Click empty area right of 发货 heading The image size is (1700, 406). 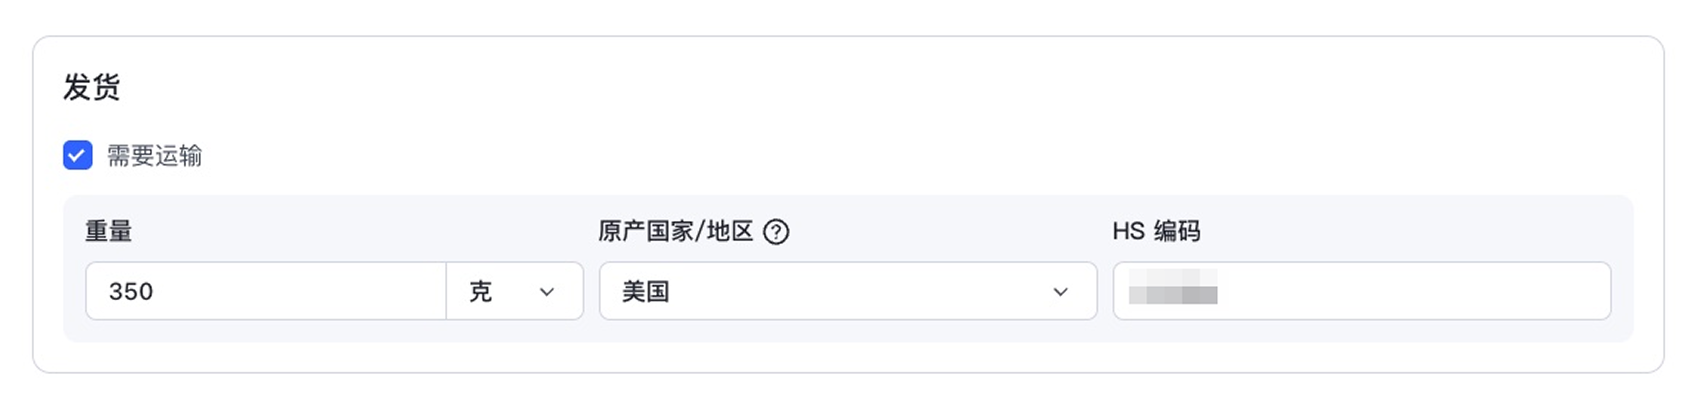(x=800, y=87)
